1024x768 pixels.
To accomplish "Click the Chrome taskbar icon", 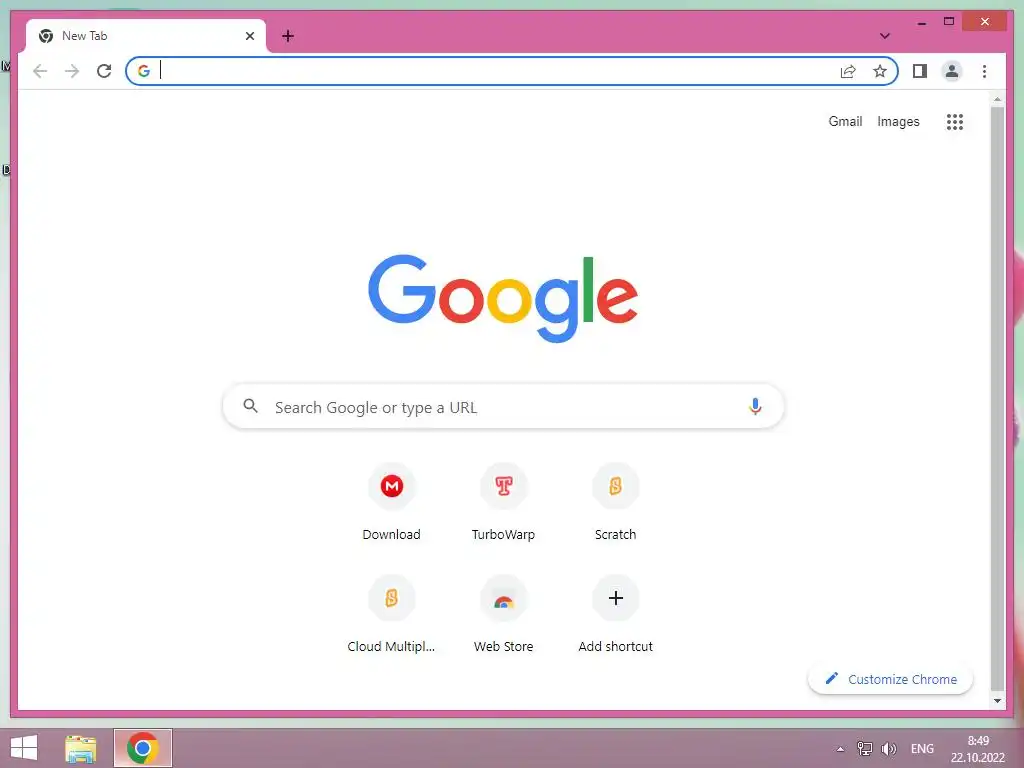I will 142,748.
